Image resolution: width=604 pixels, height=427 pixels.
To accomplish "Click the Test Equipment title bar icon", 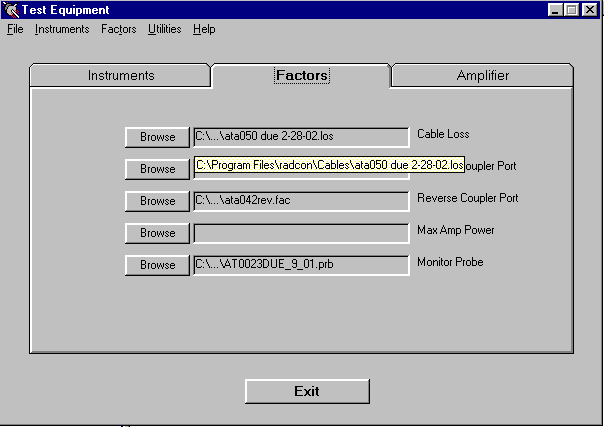I will 11,9.
